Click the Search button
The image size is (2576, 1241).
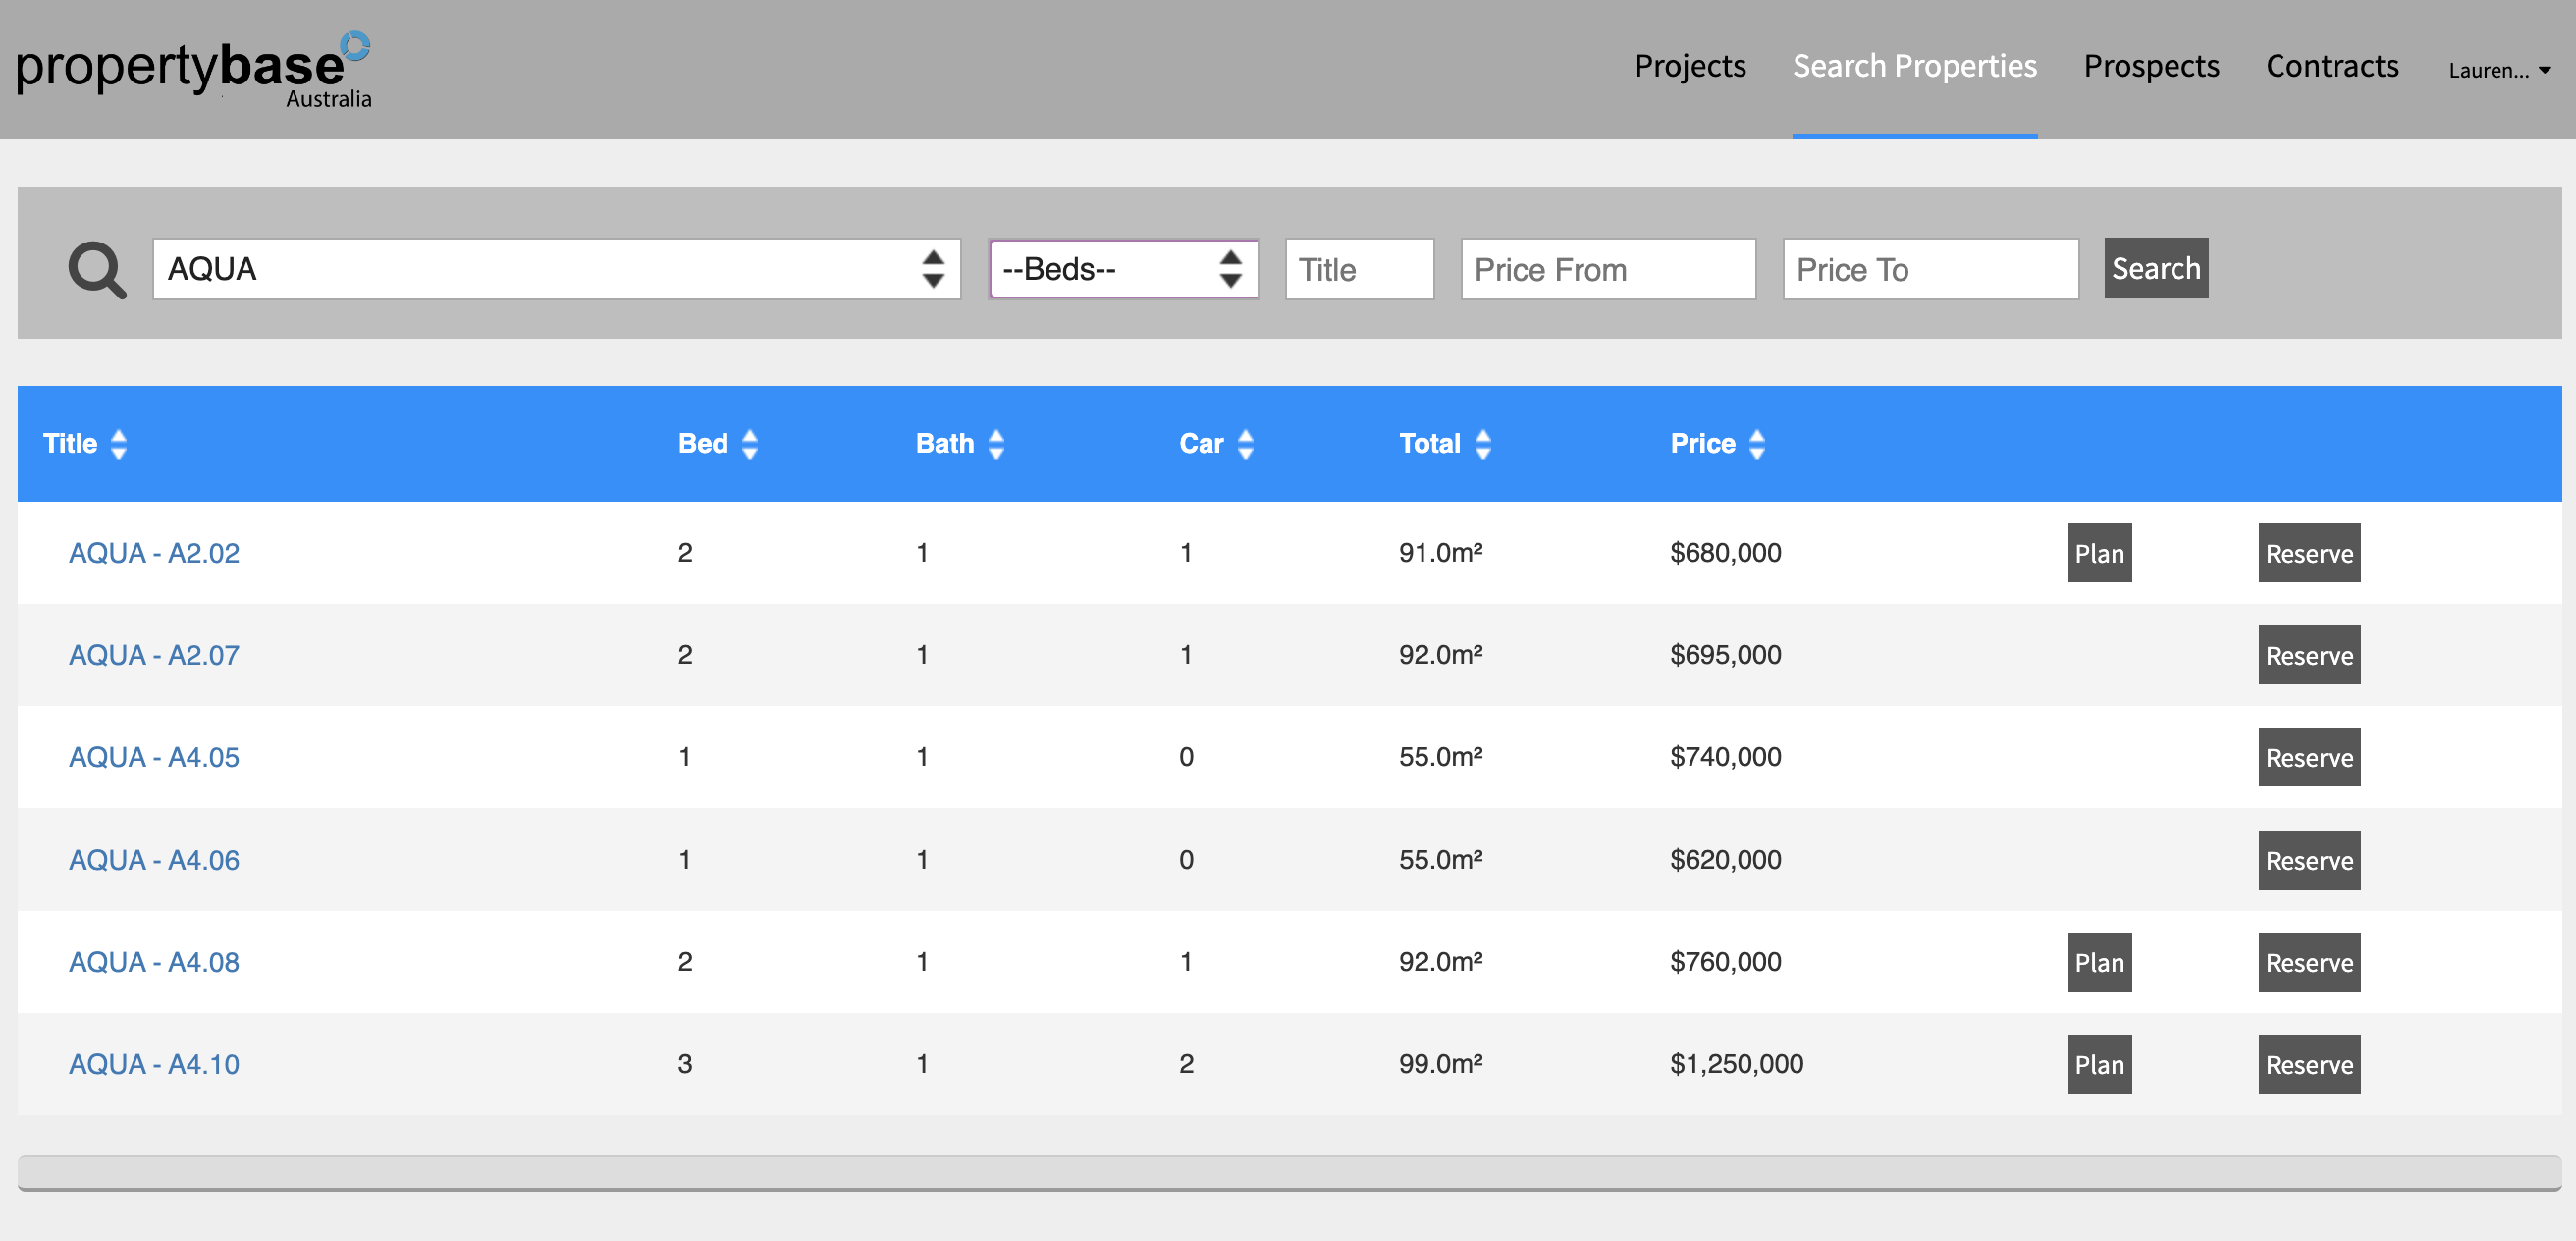point(2156,268)
